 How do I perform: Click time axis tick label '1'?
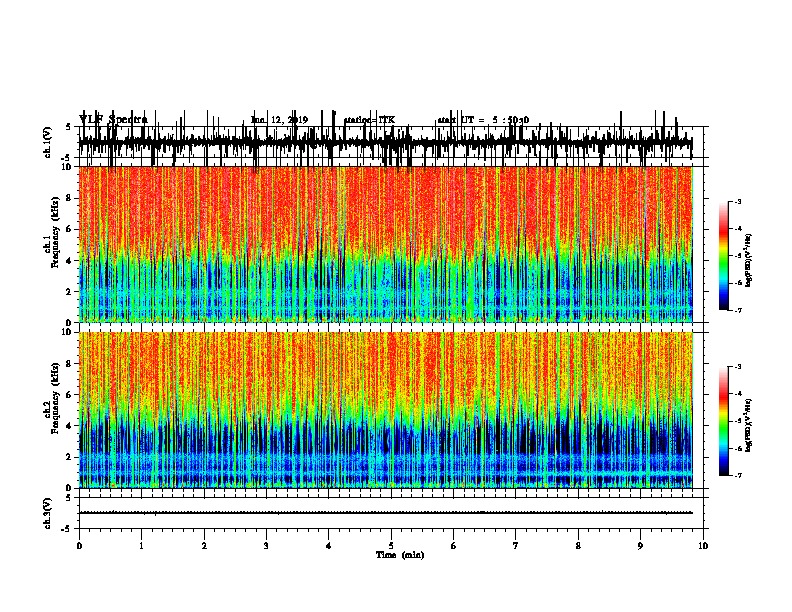pyautogui.click(x=141, y=546)
